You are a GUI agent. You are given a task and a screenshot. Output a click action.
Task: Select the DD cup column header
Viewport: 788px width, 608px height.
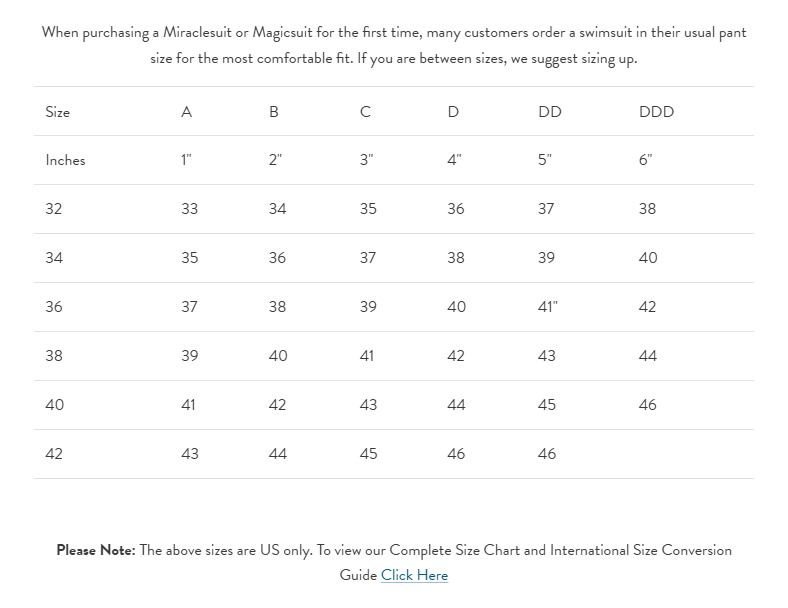[x=550, y=112]
